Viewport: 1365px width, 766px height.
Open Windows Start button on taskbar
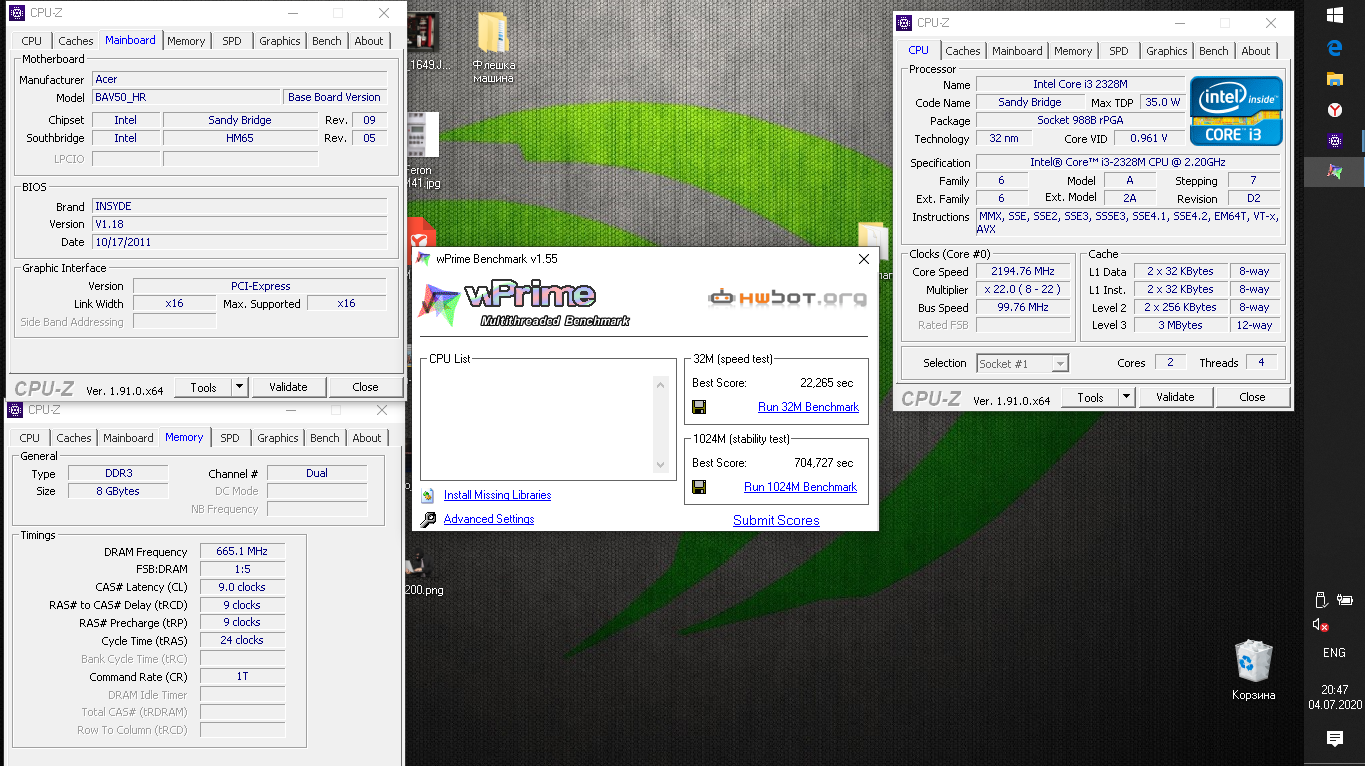(x=1334, y=15)
